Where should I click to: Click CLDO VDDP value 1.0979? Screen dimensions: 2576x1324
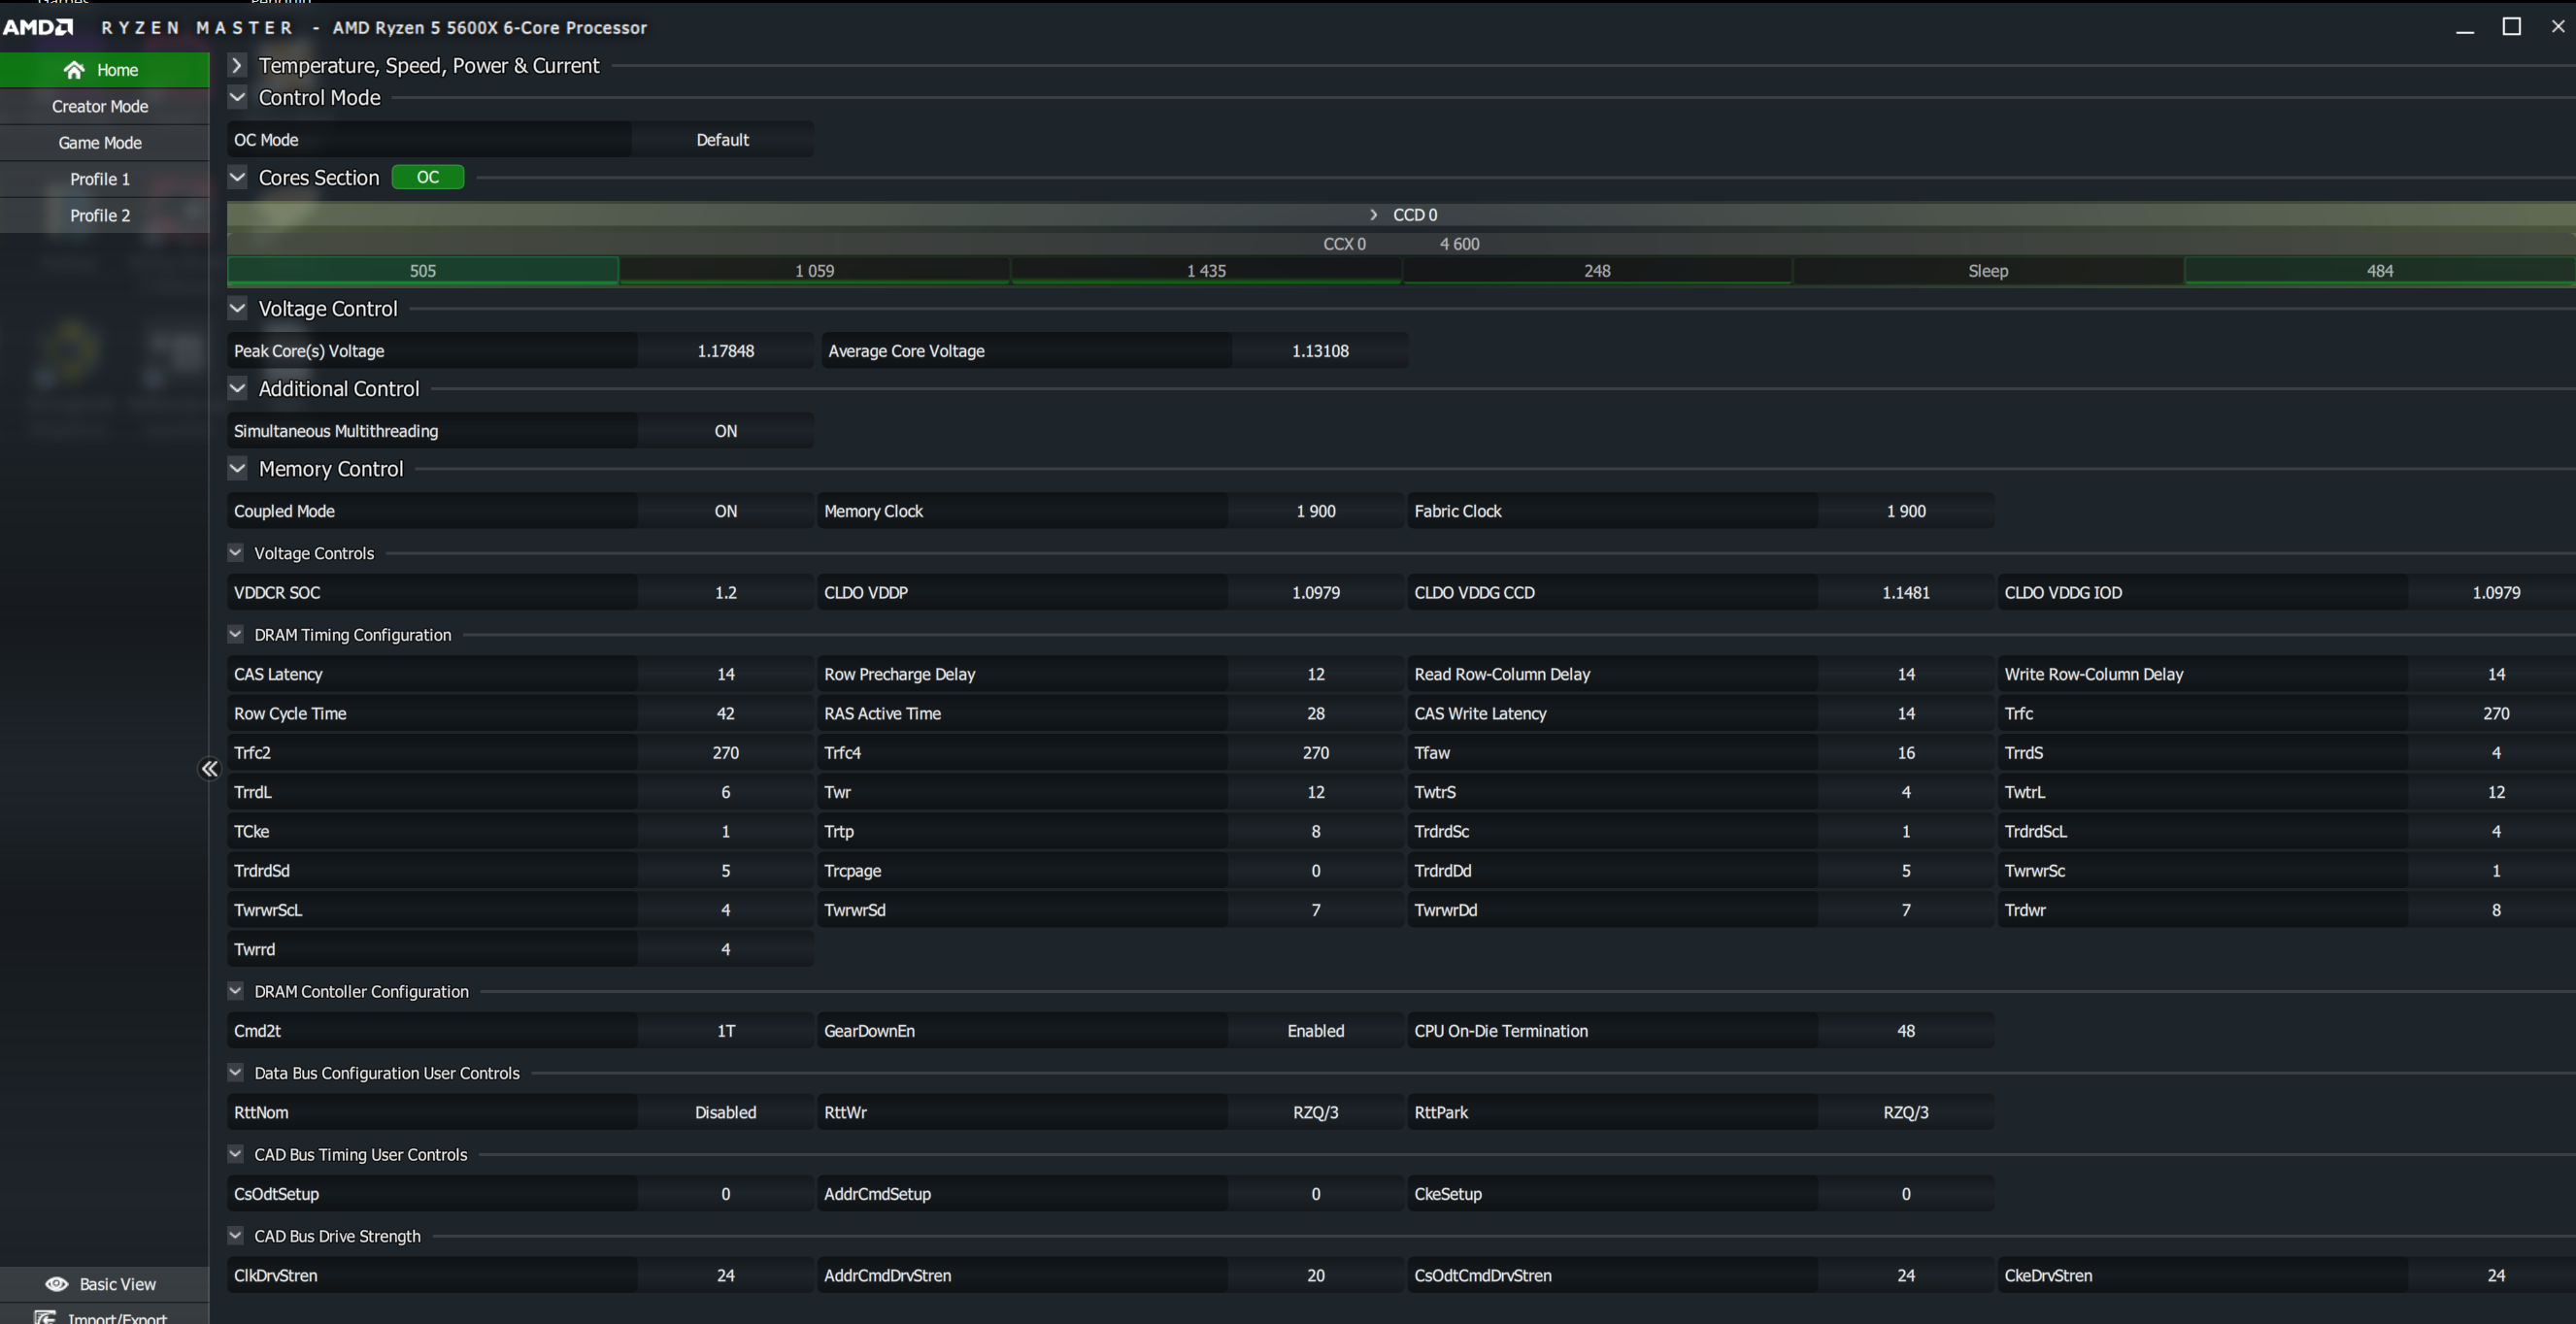click(1316, 593)
